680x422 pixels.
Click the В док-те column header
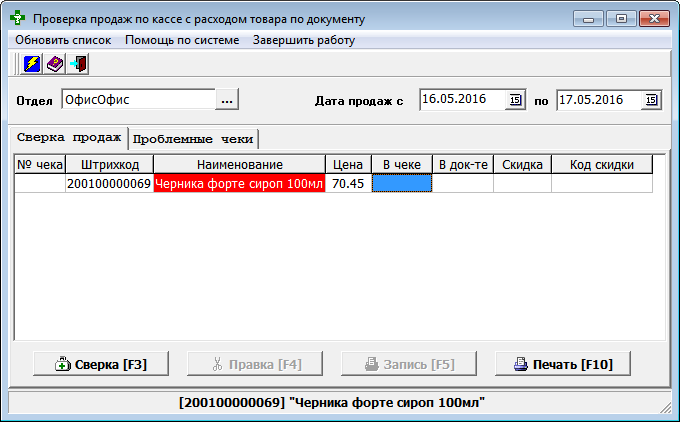point(463,165)
